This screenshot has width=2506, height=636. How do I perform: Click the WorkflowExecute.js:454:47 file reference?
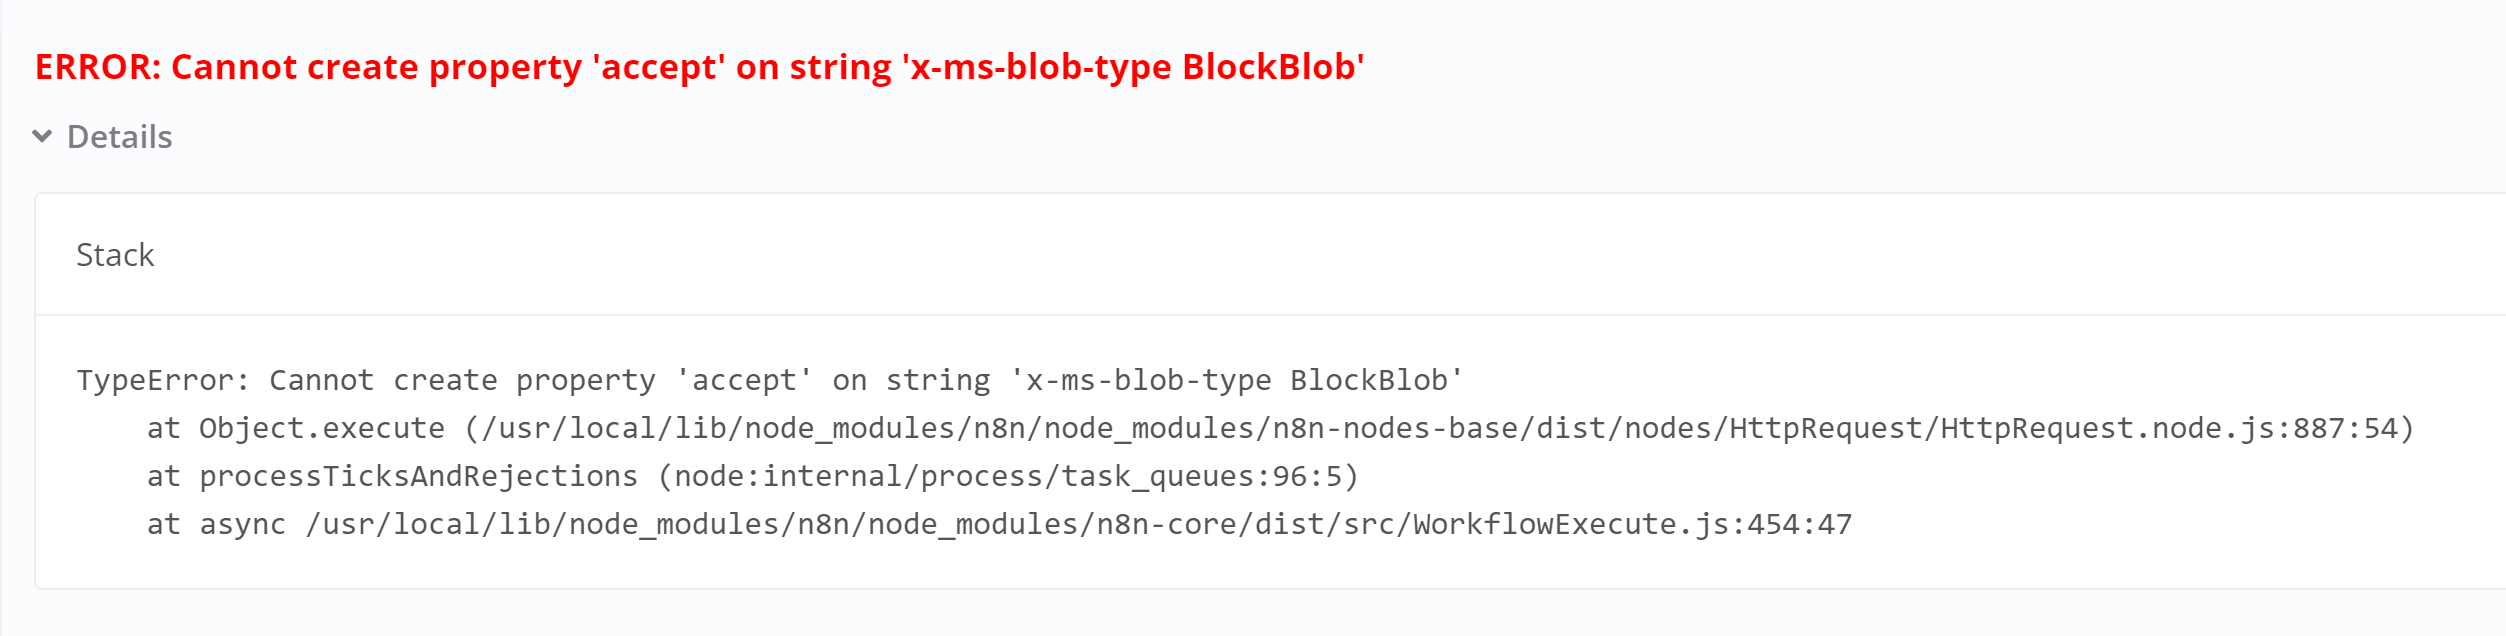1632,524
